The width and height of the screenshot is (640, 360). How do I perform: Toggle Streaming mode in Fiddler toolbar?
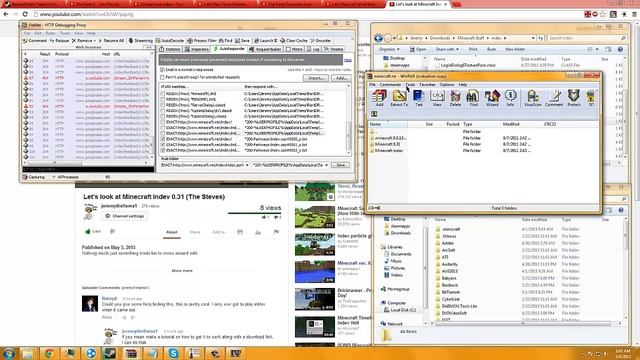pos(140,41)
